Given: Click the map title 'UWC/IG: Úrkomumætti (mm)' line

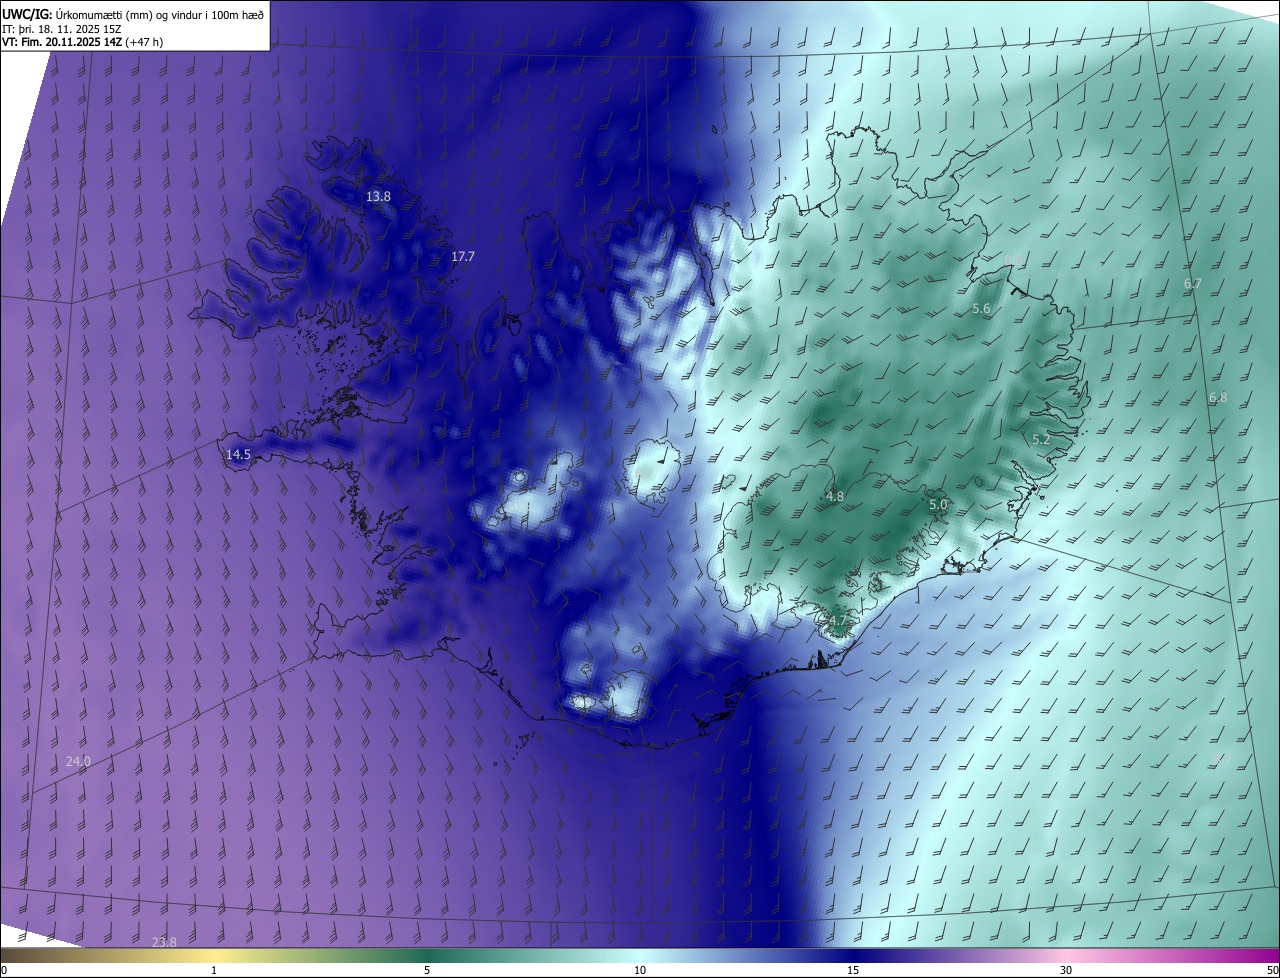Looking at the screenshot, I should 133,13.
